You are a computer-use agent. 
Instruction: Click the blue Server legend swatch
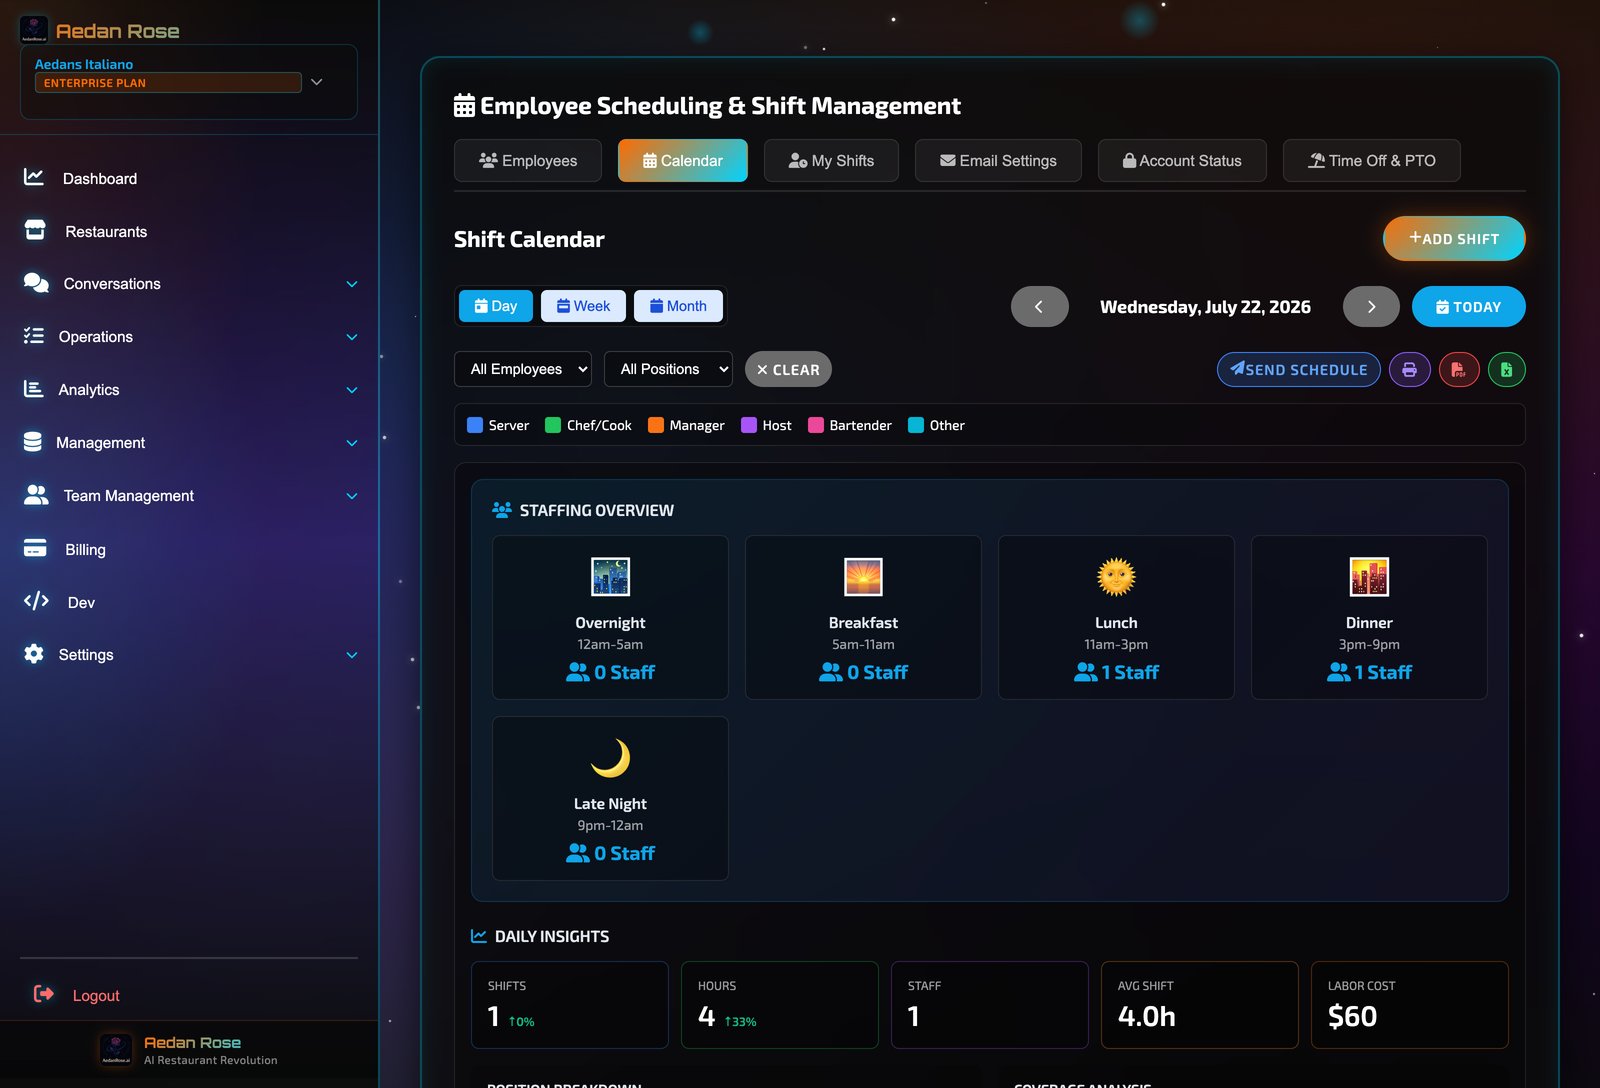475,425
